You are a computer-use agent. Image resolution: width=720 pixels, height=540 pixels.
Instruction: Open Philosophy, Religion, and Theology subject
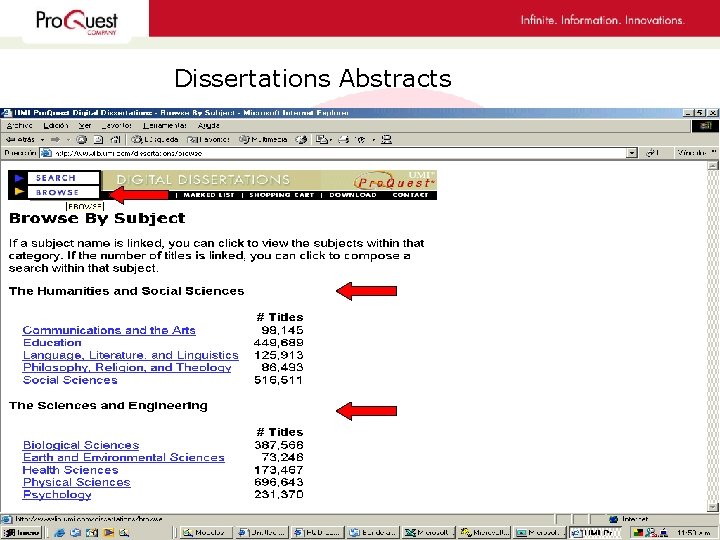127,367
